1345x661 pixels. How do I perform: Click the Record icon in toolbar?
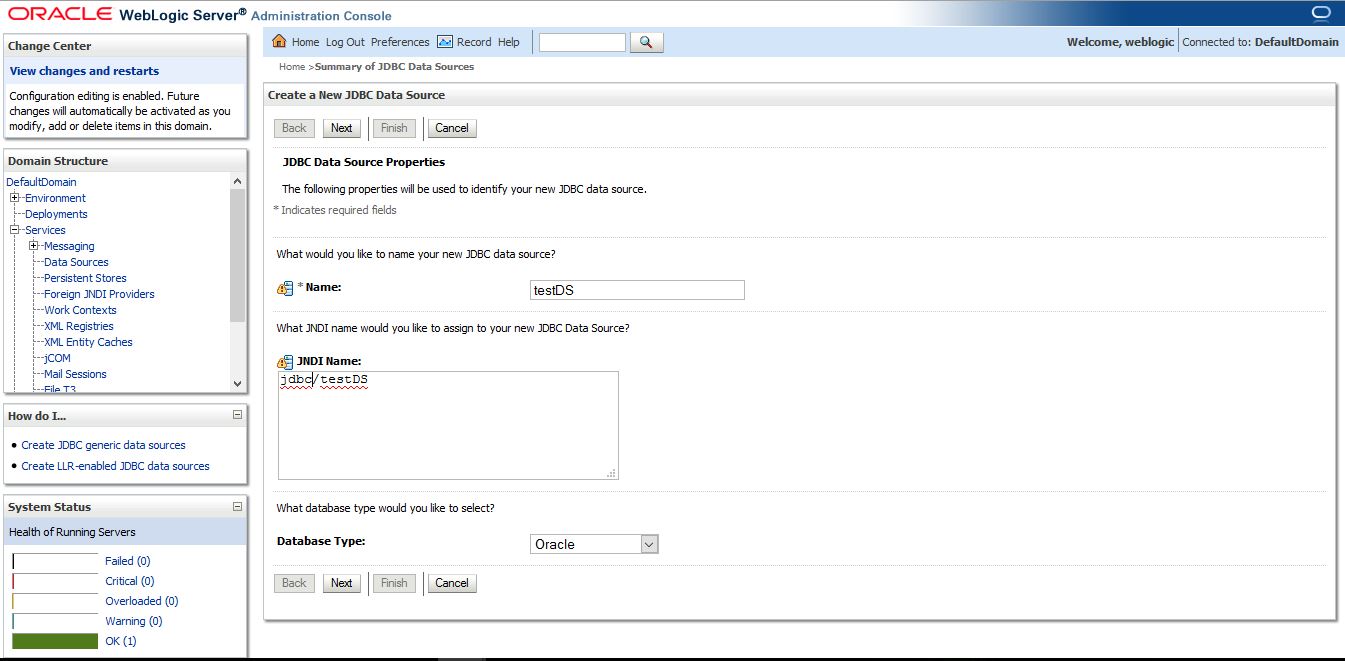point(445,42)
